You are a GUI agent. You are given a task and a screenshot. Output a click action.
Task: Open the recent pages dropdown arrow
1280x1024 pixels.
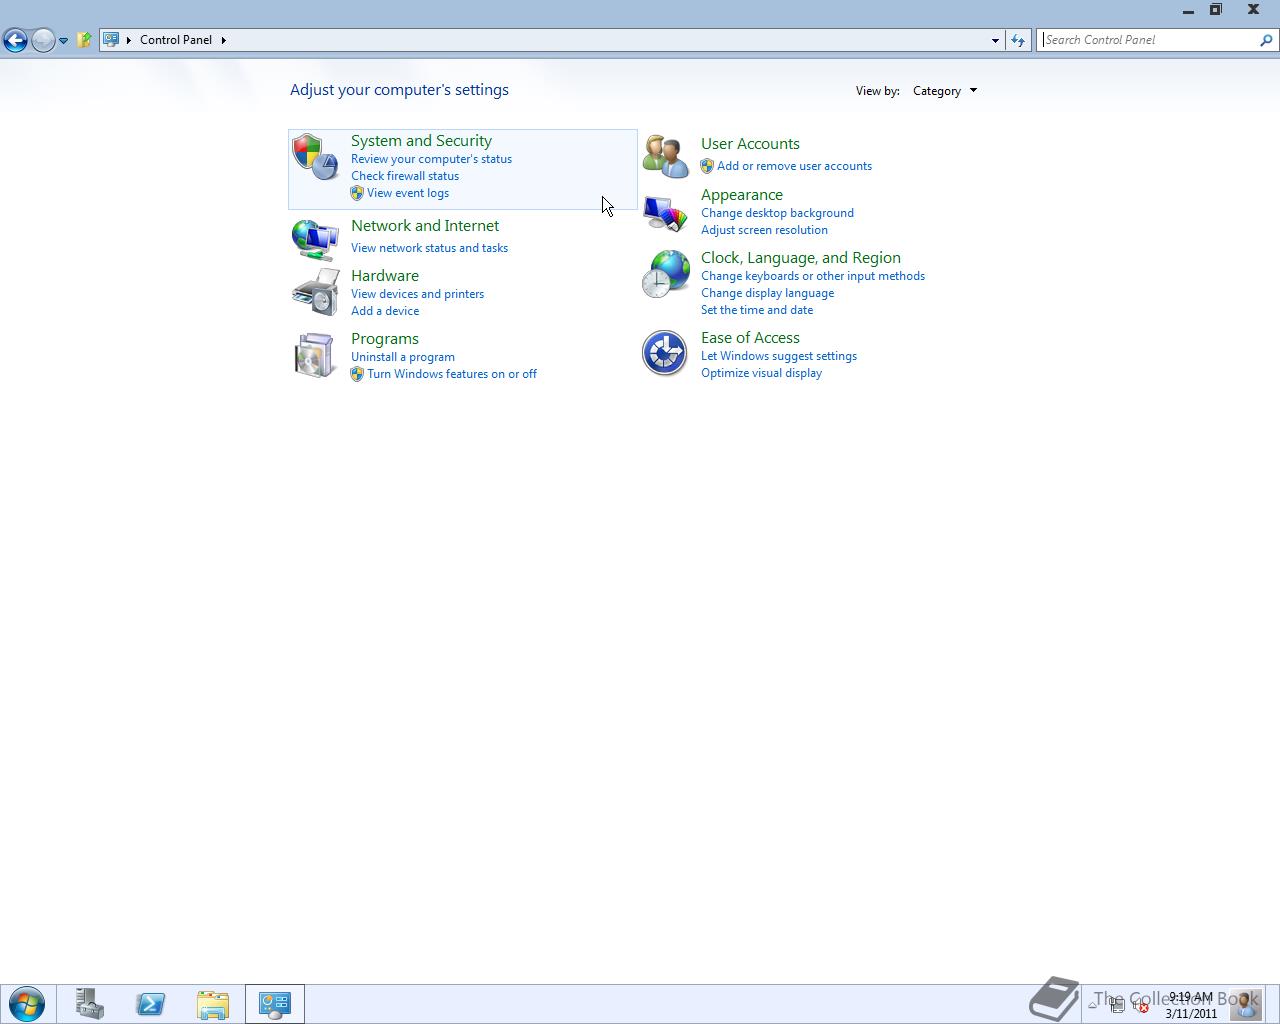(x=63, y=41)
